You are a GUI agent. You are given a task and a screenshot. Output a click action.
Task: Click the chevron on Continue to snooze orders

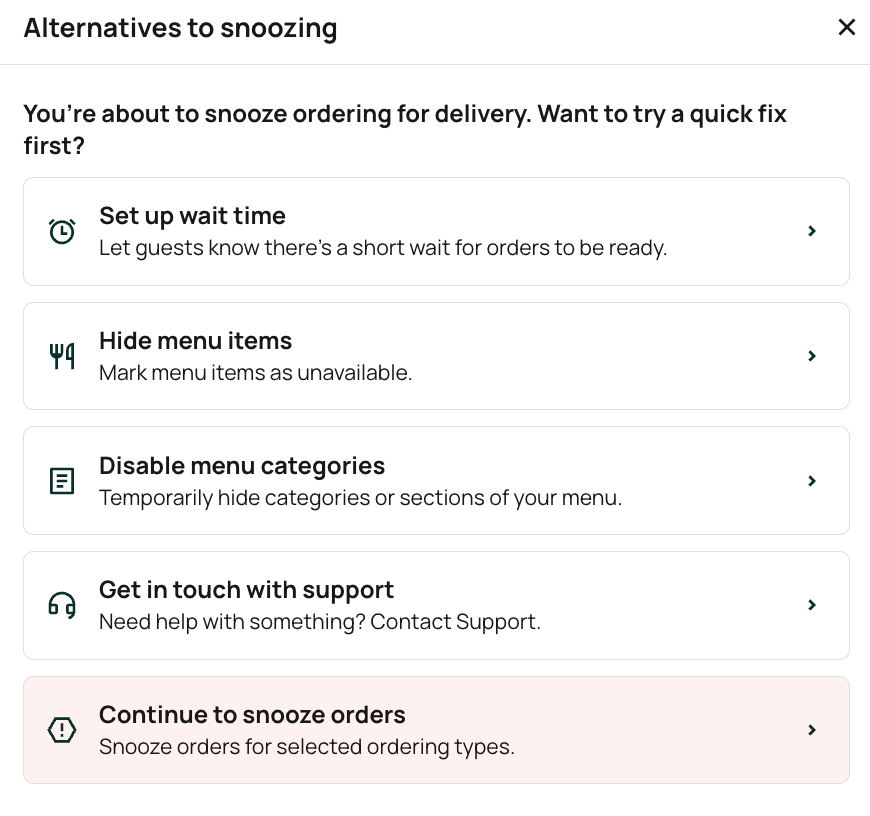812,730
